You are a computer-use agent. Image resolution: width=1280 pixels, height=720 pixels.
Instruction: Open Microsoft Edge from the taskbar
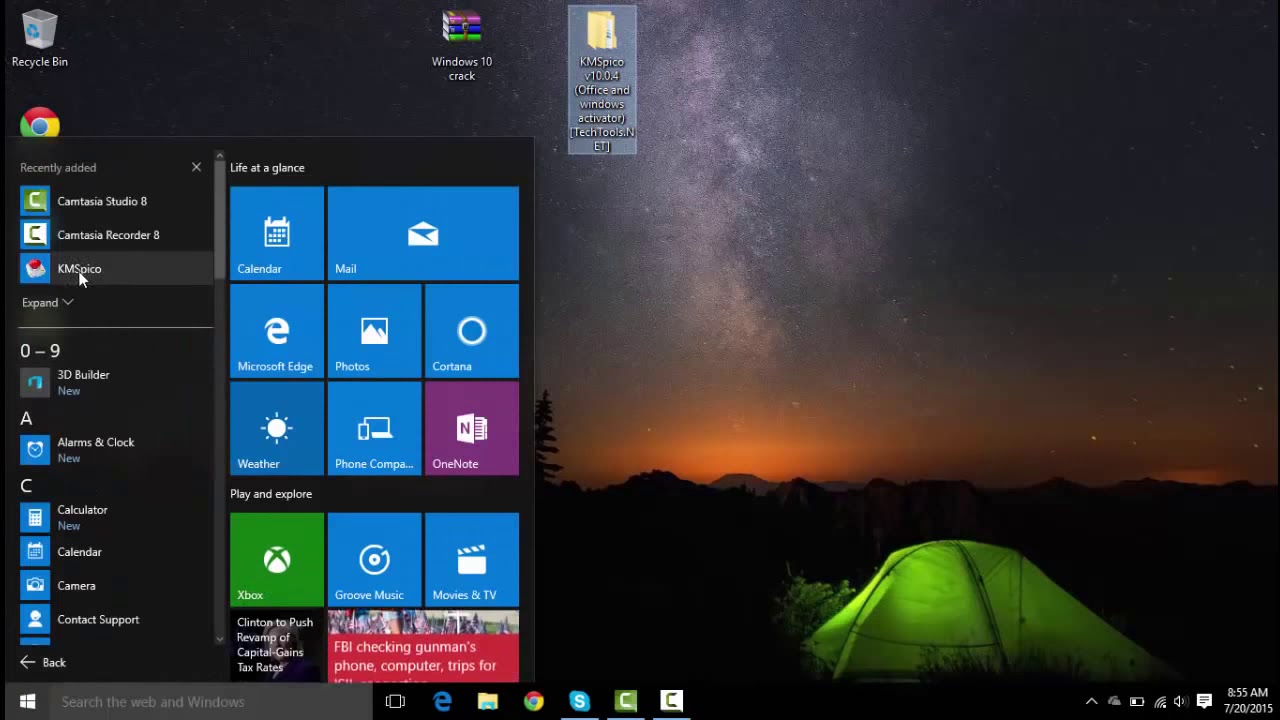click(442, 701)
